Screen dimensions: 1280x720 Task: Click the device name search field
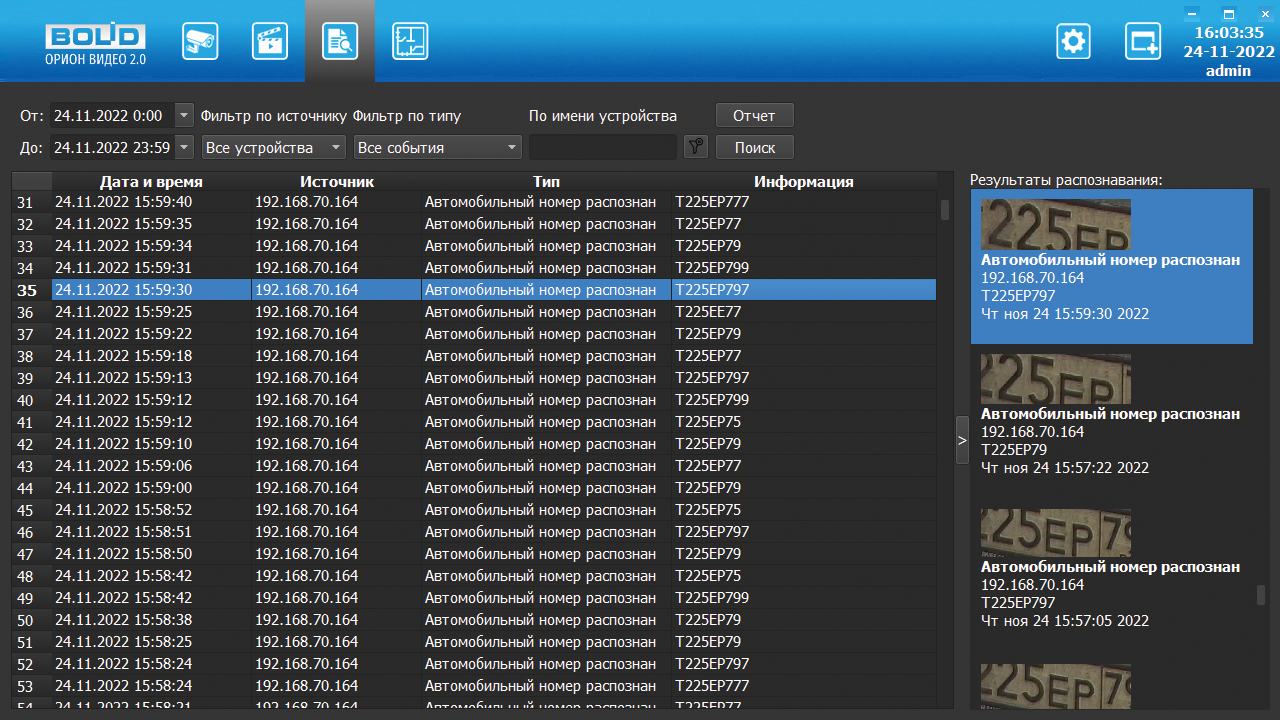click(603, 147)
